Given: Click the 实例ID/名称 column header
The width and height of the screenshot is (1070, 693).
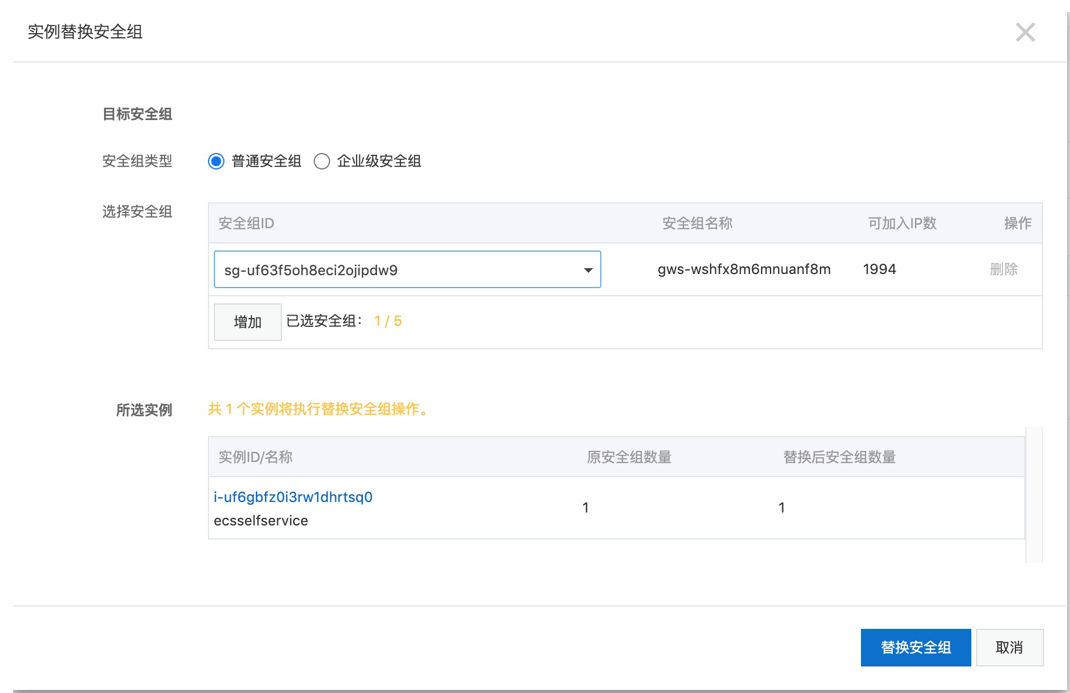Looking at the screenshot, I should 256,457.
